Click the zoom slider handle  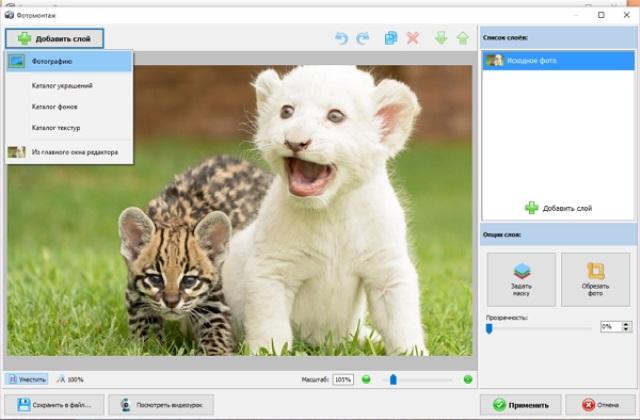click(x=393, y=380)
